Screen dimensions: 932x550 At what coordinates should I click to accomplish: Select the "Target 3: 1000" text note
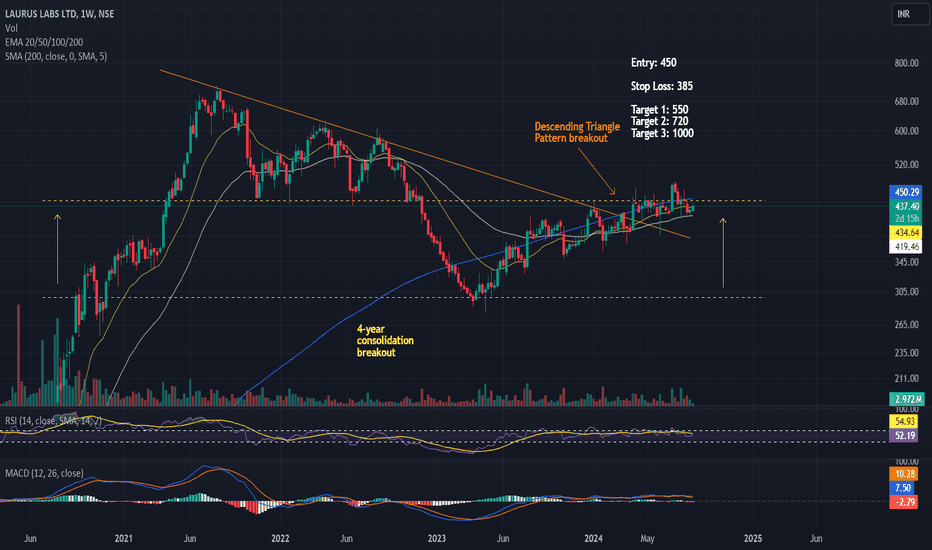coord(662,133)
